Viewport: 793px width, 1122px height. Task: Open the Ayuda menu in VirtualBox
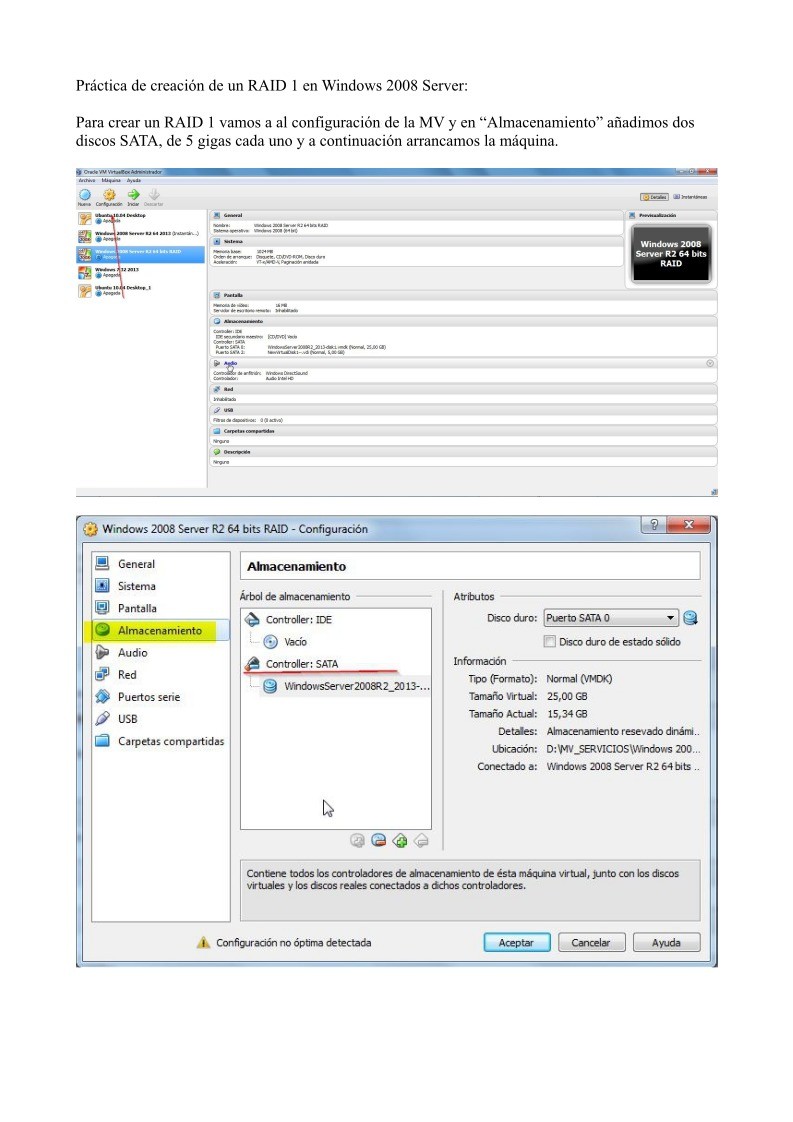[134, 180]
